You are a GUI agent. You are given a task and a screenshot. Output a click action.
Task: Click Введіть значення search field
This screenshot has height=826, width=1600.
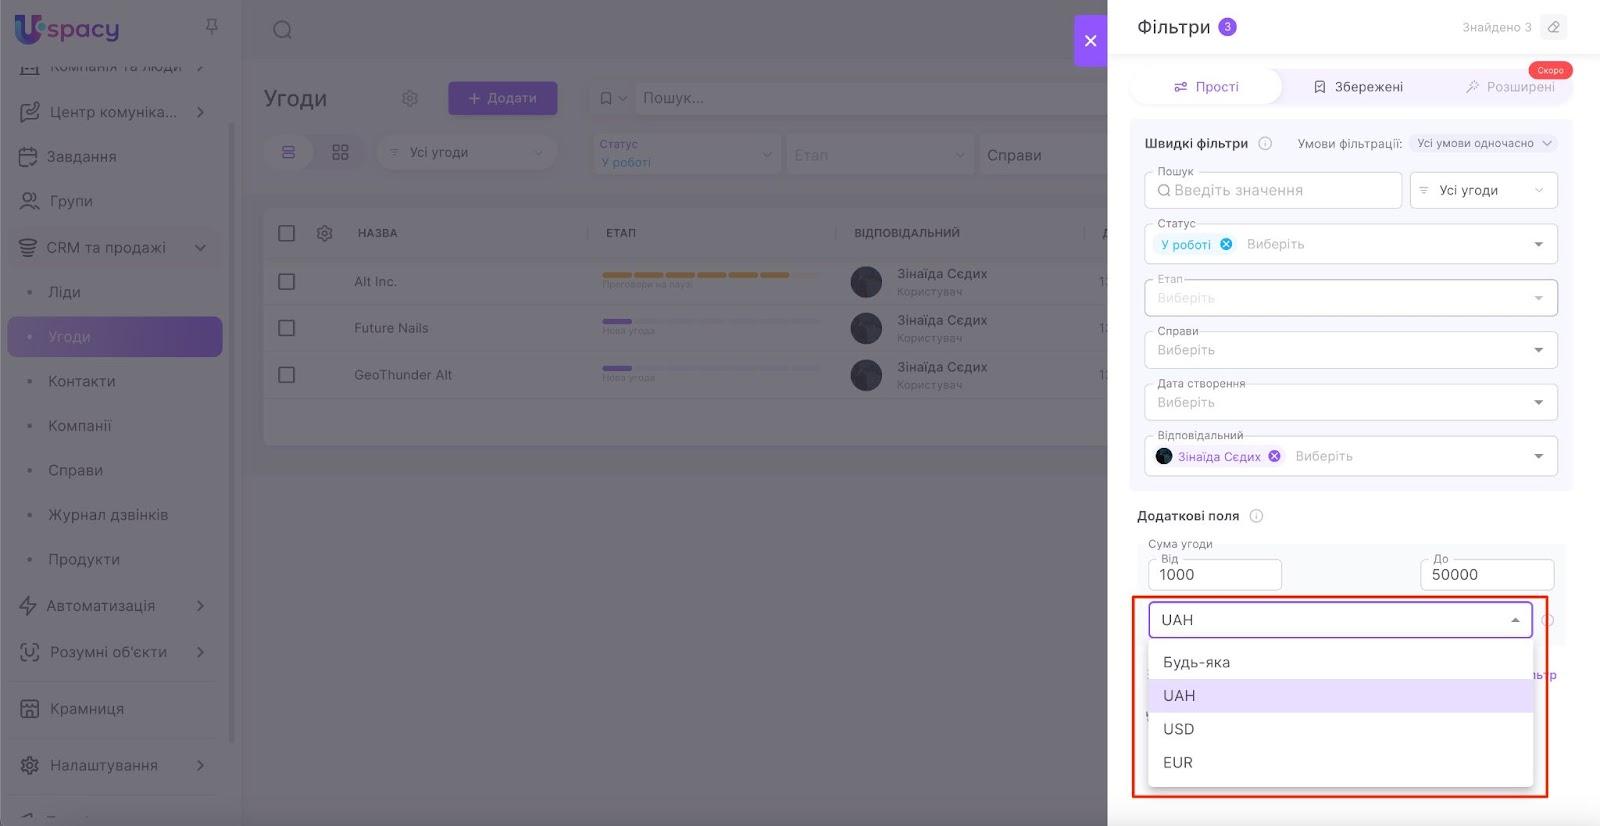[x=1273, y=190]
